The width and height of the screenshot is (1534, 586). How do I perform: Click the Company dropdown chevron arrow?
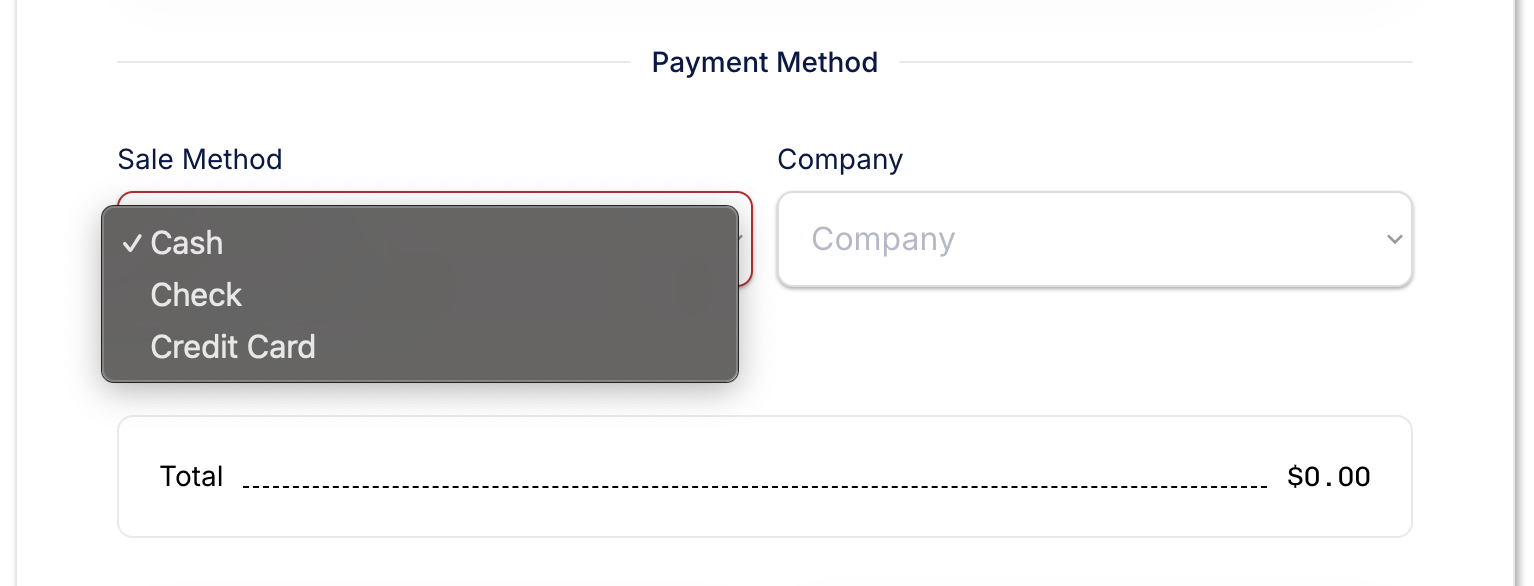tap(1394, 239)
